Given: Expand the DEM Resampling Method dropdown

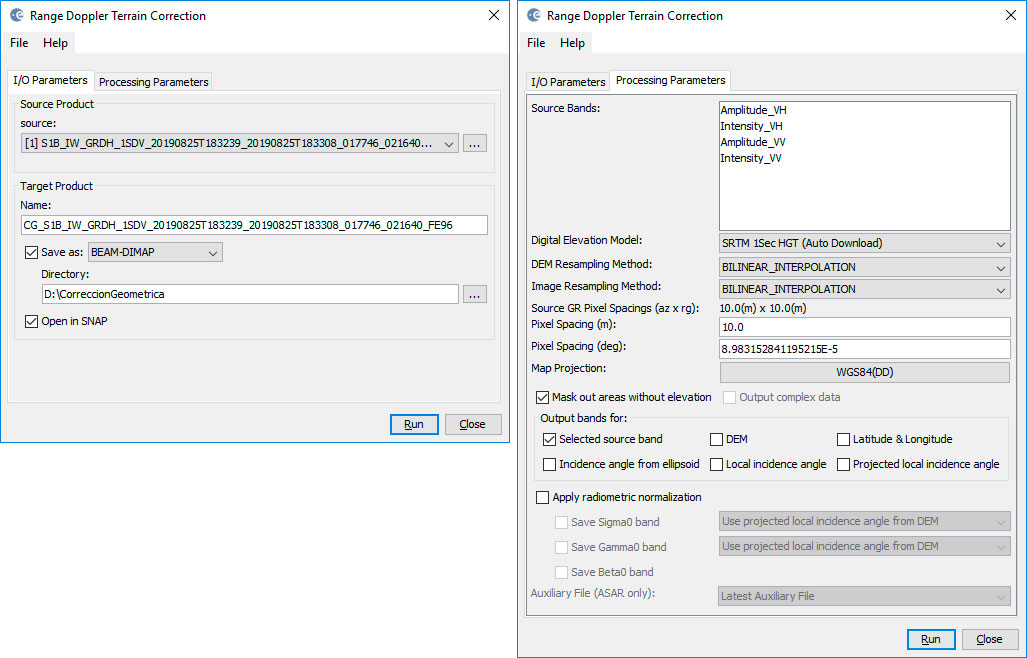Looking at the screenshot, I should tap(1001, 268).
